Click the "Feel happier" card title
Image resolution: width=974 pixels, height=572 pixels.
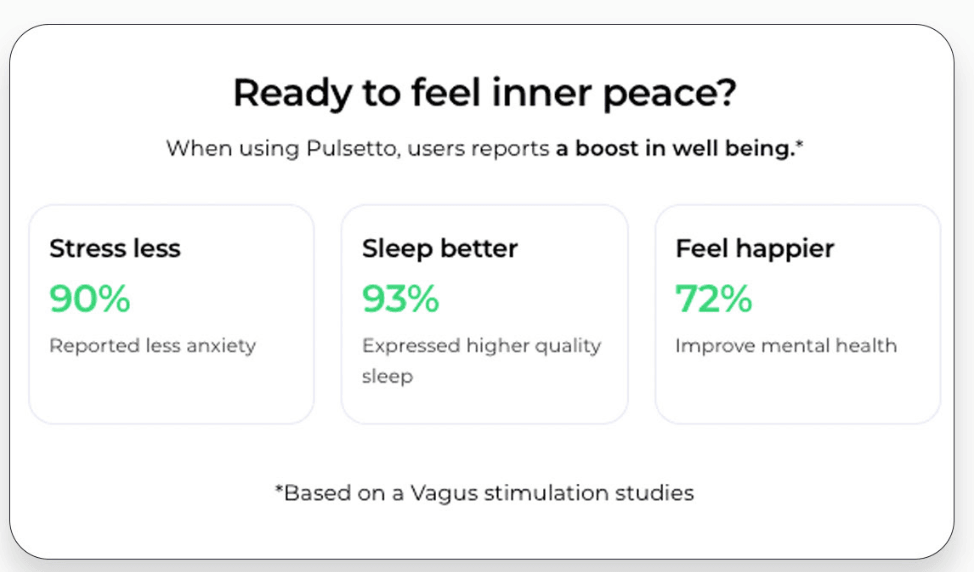coord(754,249)
